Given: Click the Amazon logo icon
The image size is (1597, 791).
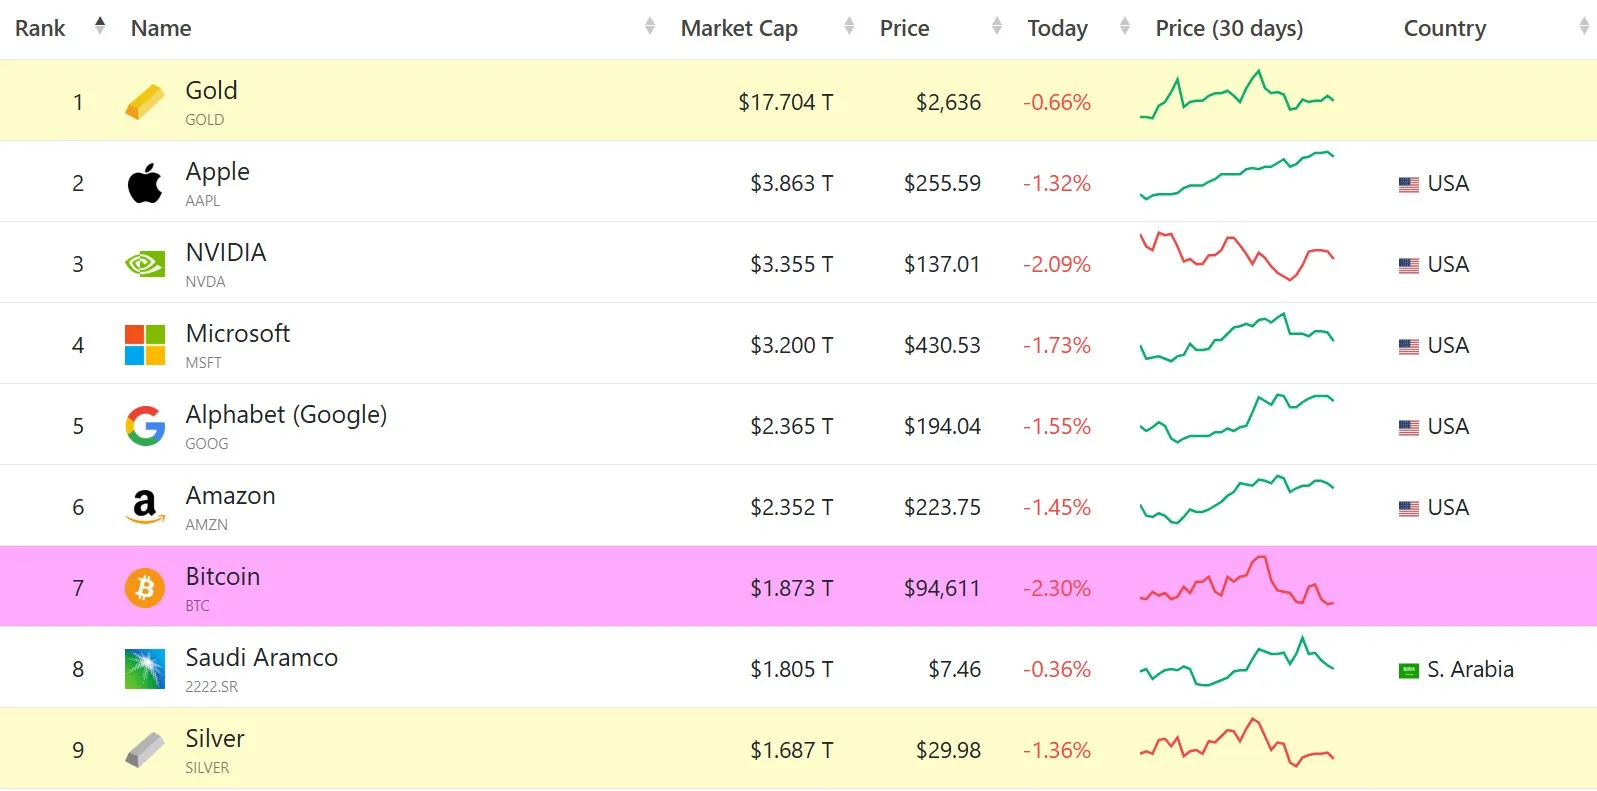Looking at the screenshot, I should (145, 507).
